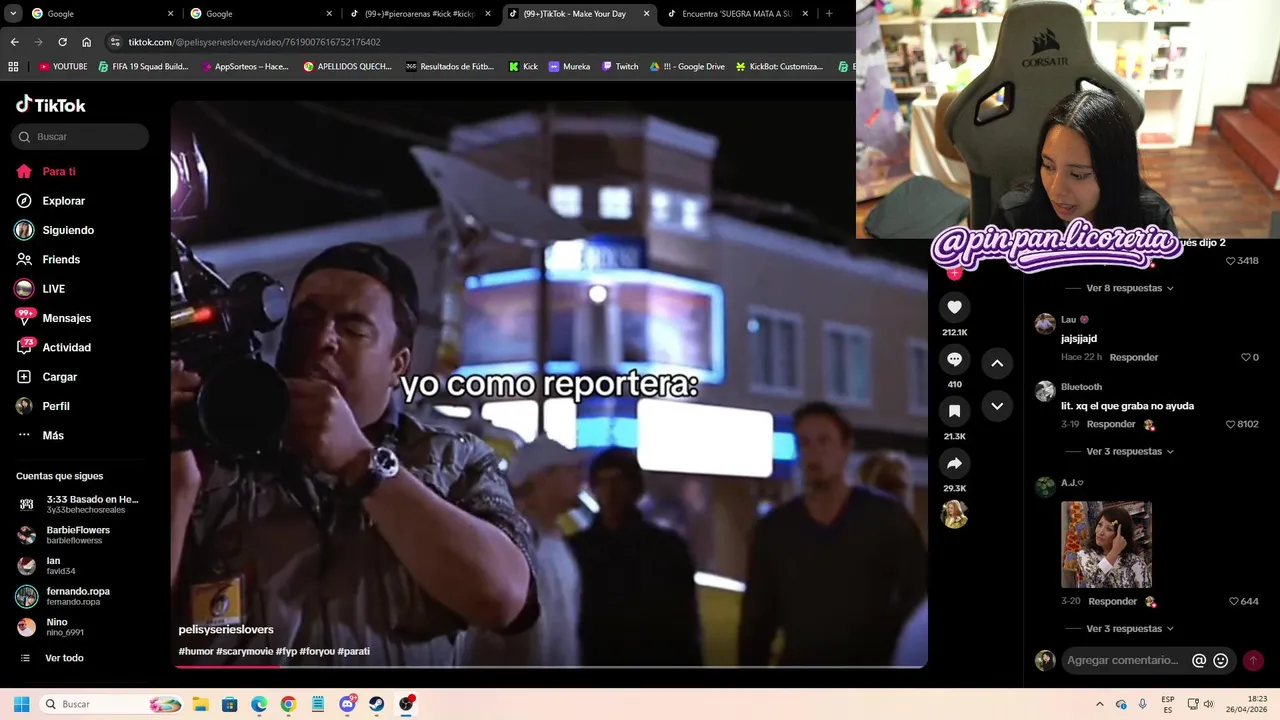
Task: Insert mention with @ icon
Action: click(1199, 660)
